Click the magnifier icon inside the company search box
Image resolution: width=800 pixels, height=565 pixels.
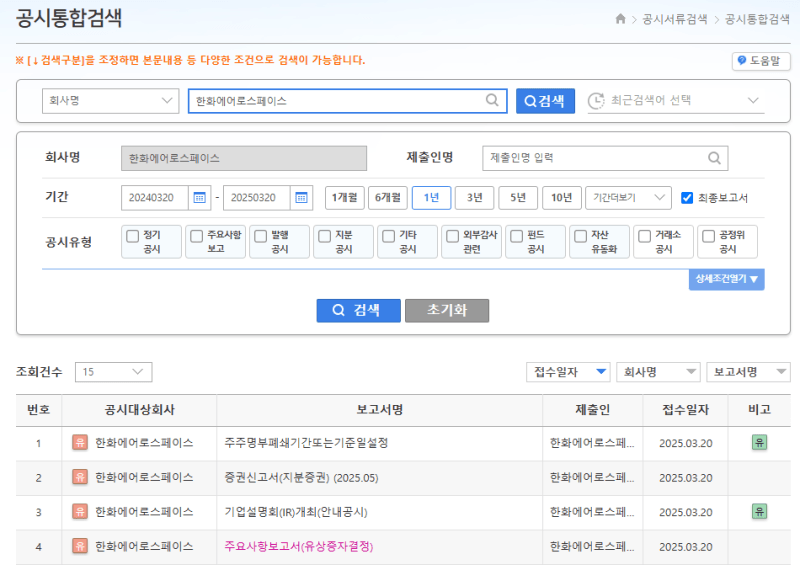492,100
